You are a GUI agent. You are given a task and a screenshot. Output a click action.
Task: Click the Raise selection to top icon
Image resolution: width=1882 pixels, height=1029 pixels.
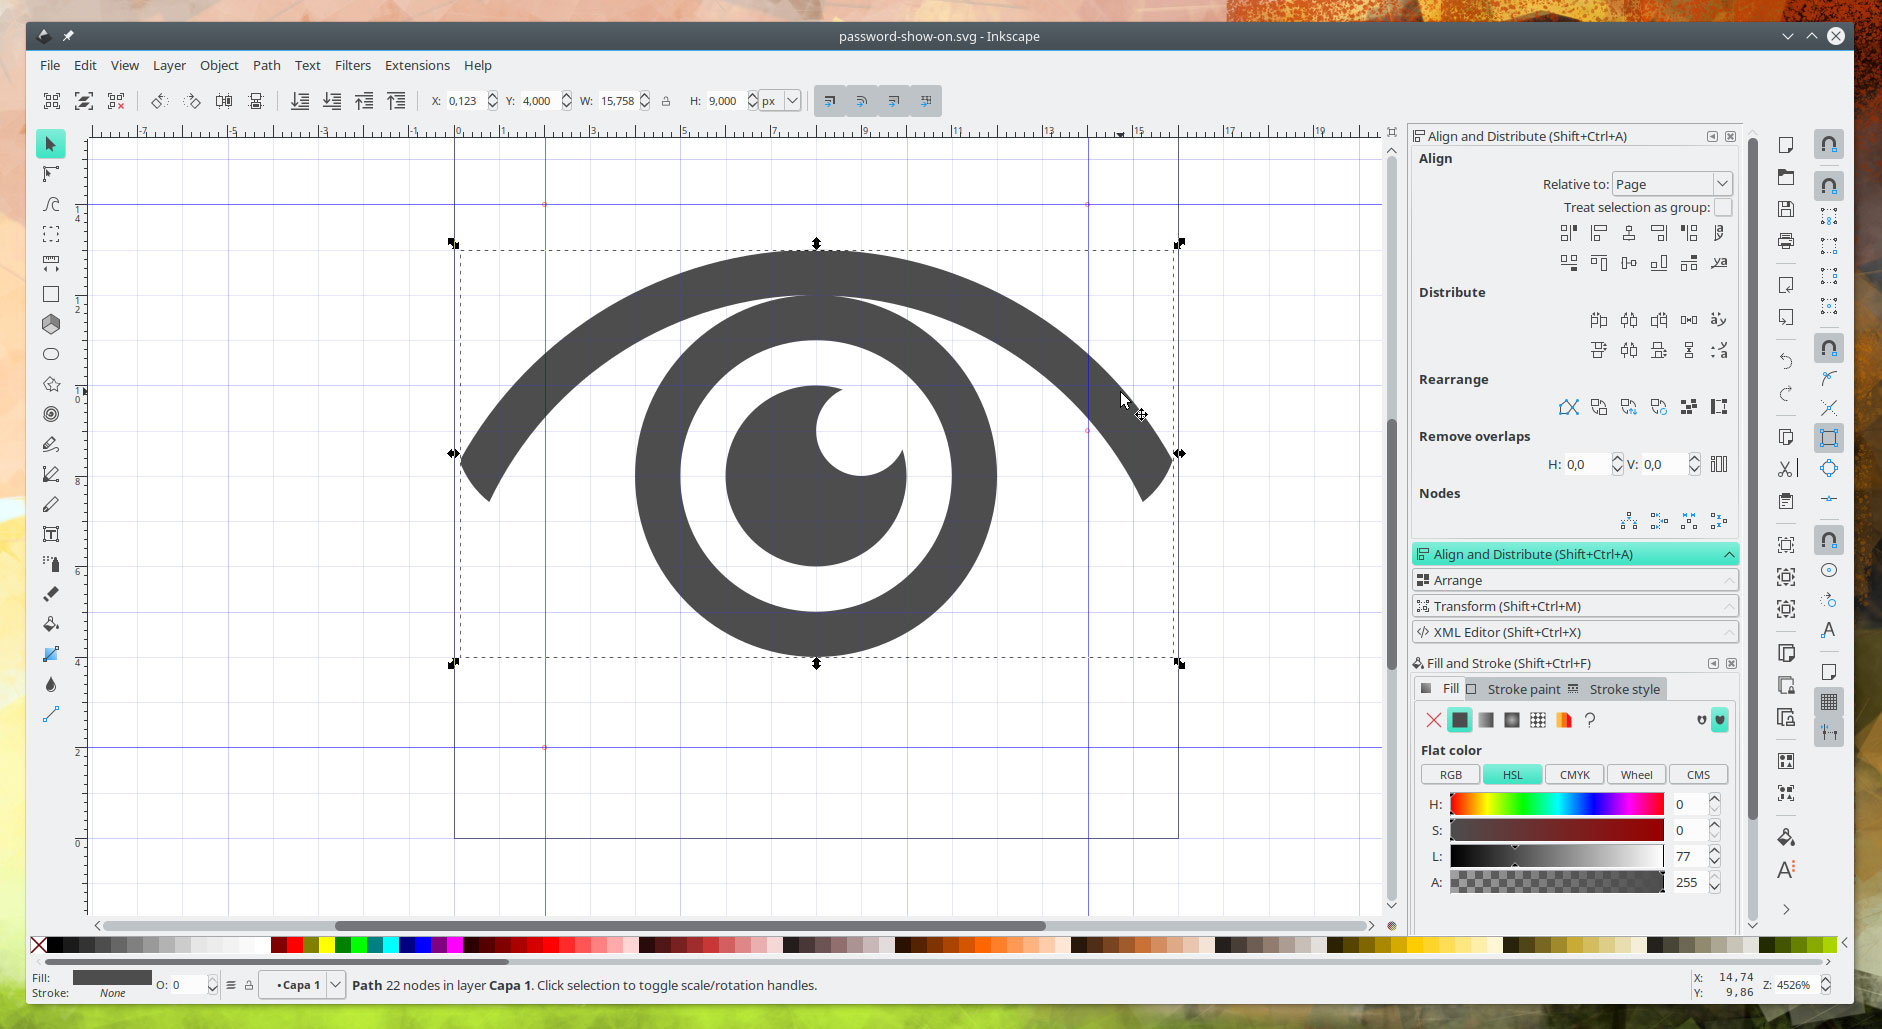pyautogui.click(x=397, y=101)
